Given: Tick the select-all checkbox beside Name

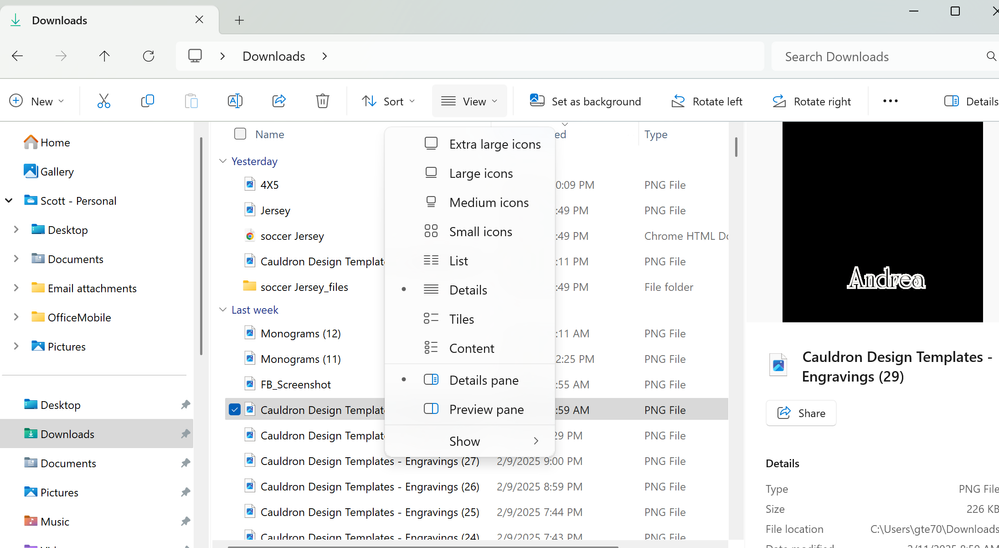Looking at the screenshot, I should (x=240, y=134).
